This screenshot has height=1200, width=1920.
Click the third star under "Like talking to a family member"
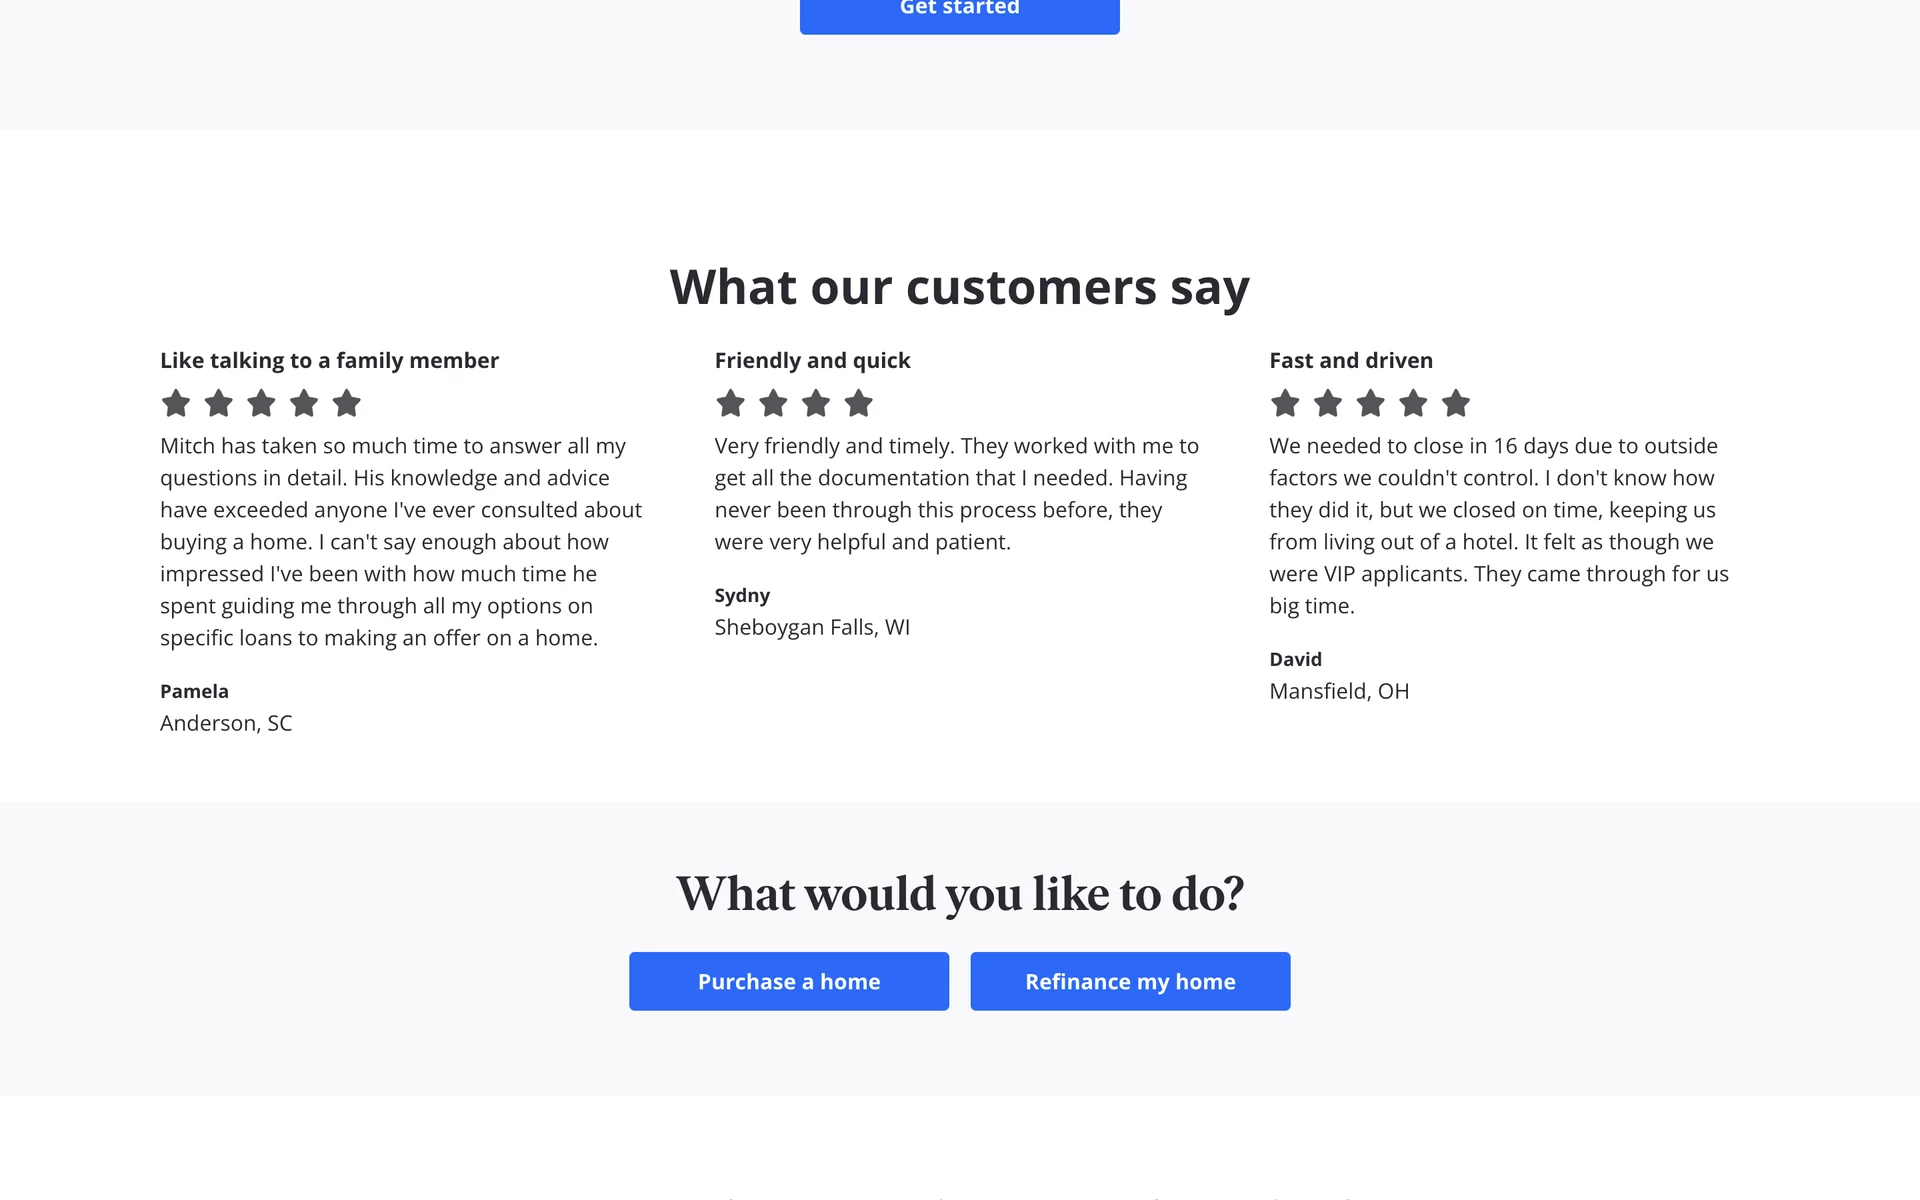tap(261, 404)
